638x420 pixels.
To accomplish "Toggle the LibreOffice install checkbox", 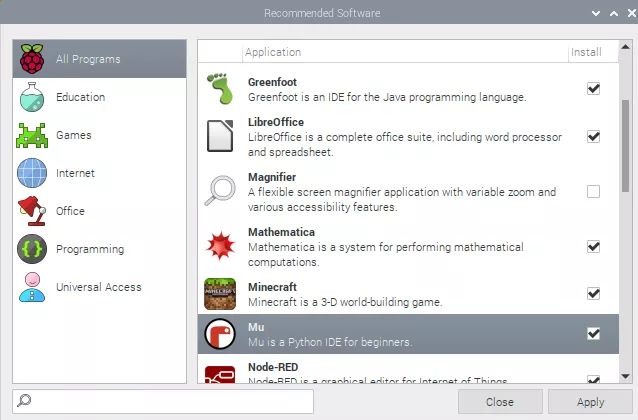I will 593,137.
